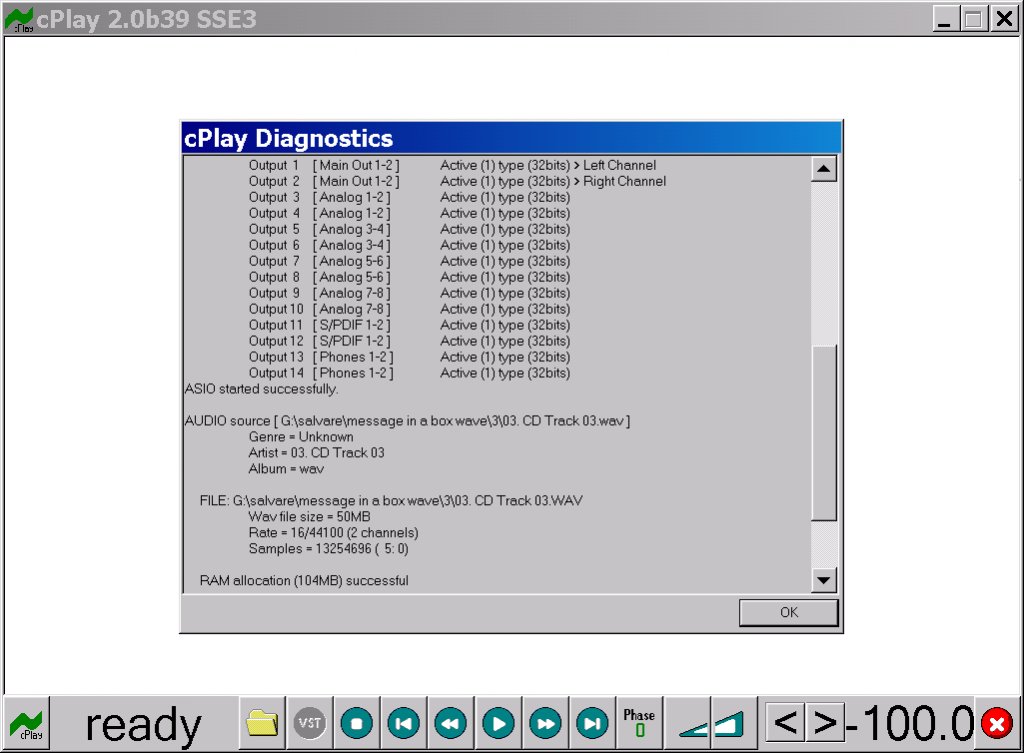The width and height of the screenshot is (1024, 753).
Task: Click the "<" arrow button
Action: pos(785,723)
